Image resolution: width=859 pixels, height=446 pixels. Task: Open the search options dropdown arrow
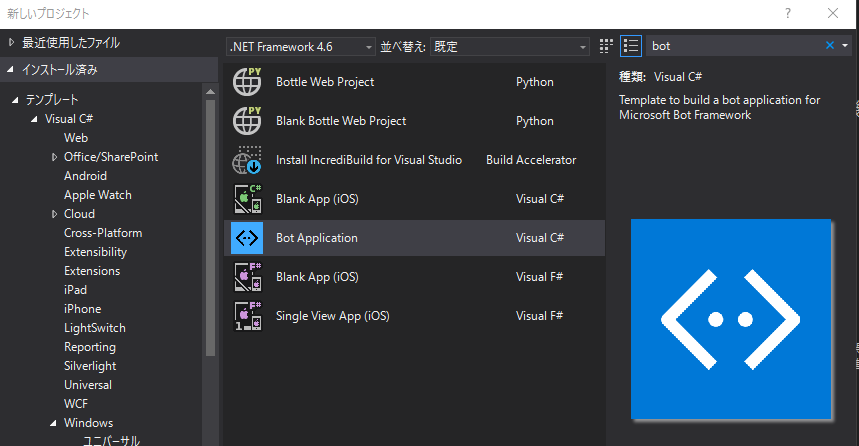(x=845, y=45)
